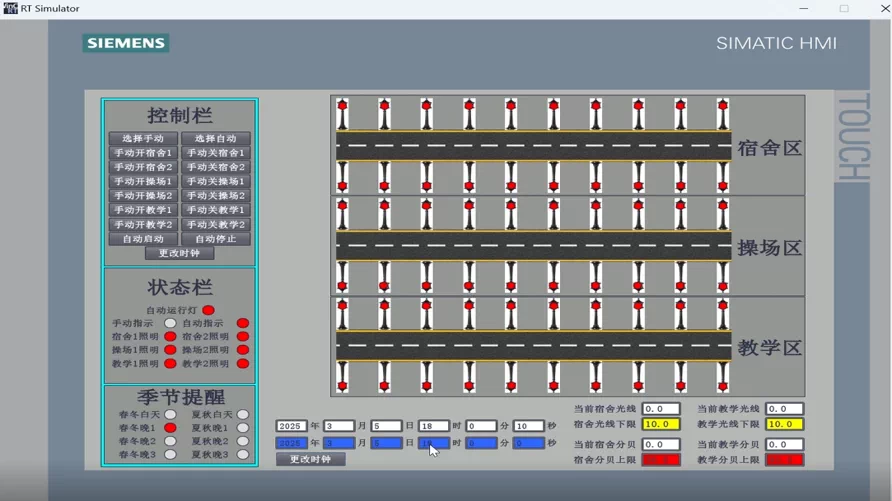
Task: Click 手动关教学2 button
Action: point(216,225)
